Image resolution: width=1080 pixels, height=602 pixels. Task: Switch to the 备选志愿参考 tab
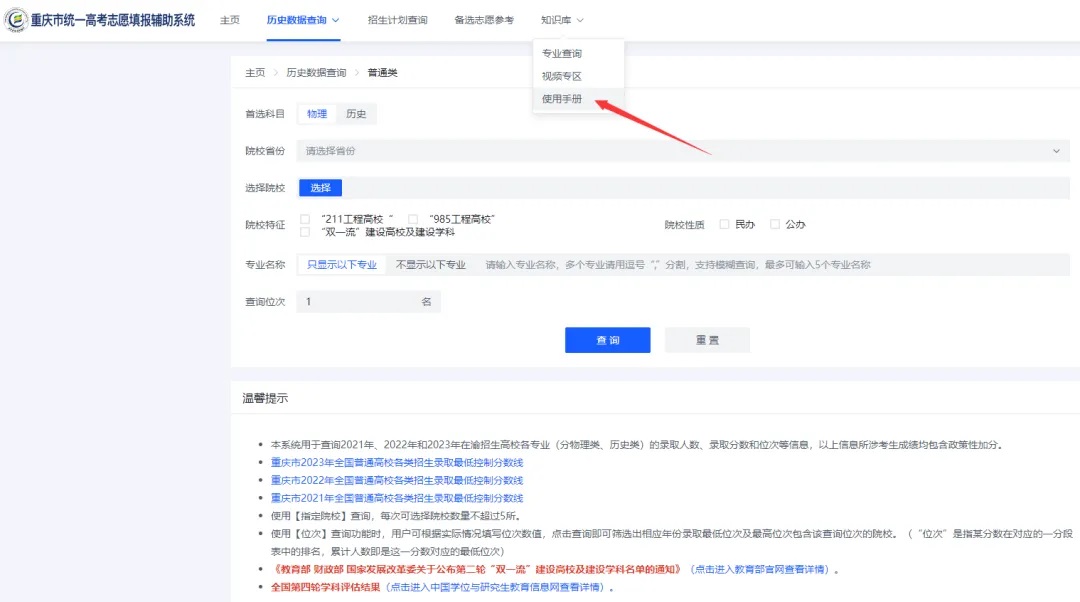pyautogui.click(x=483, y=20)
